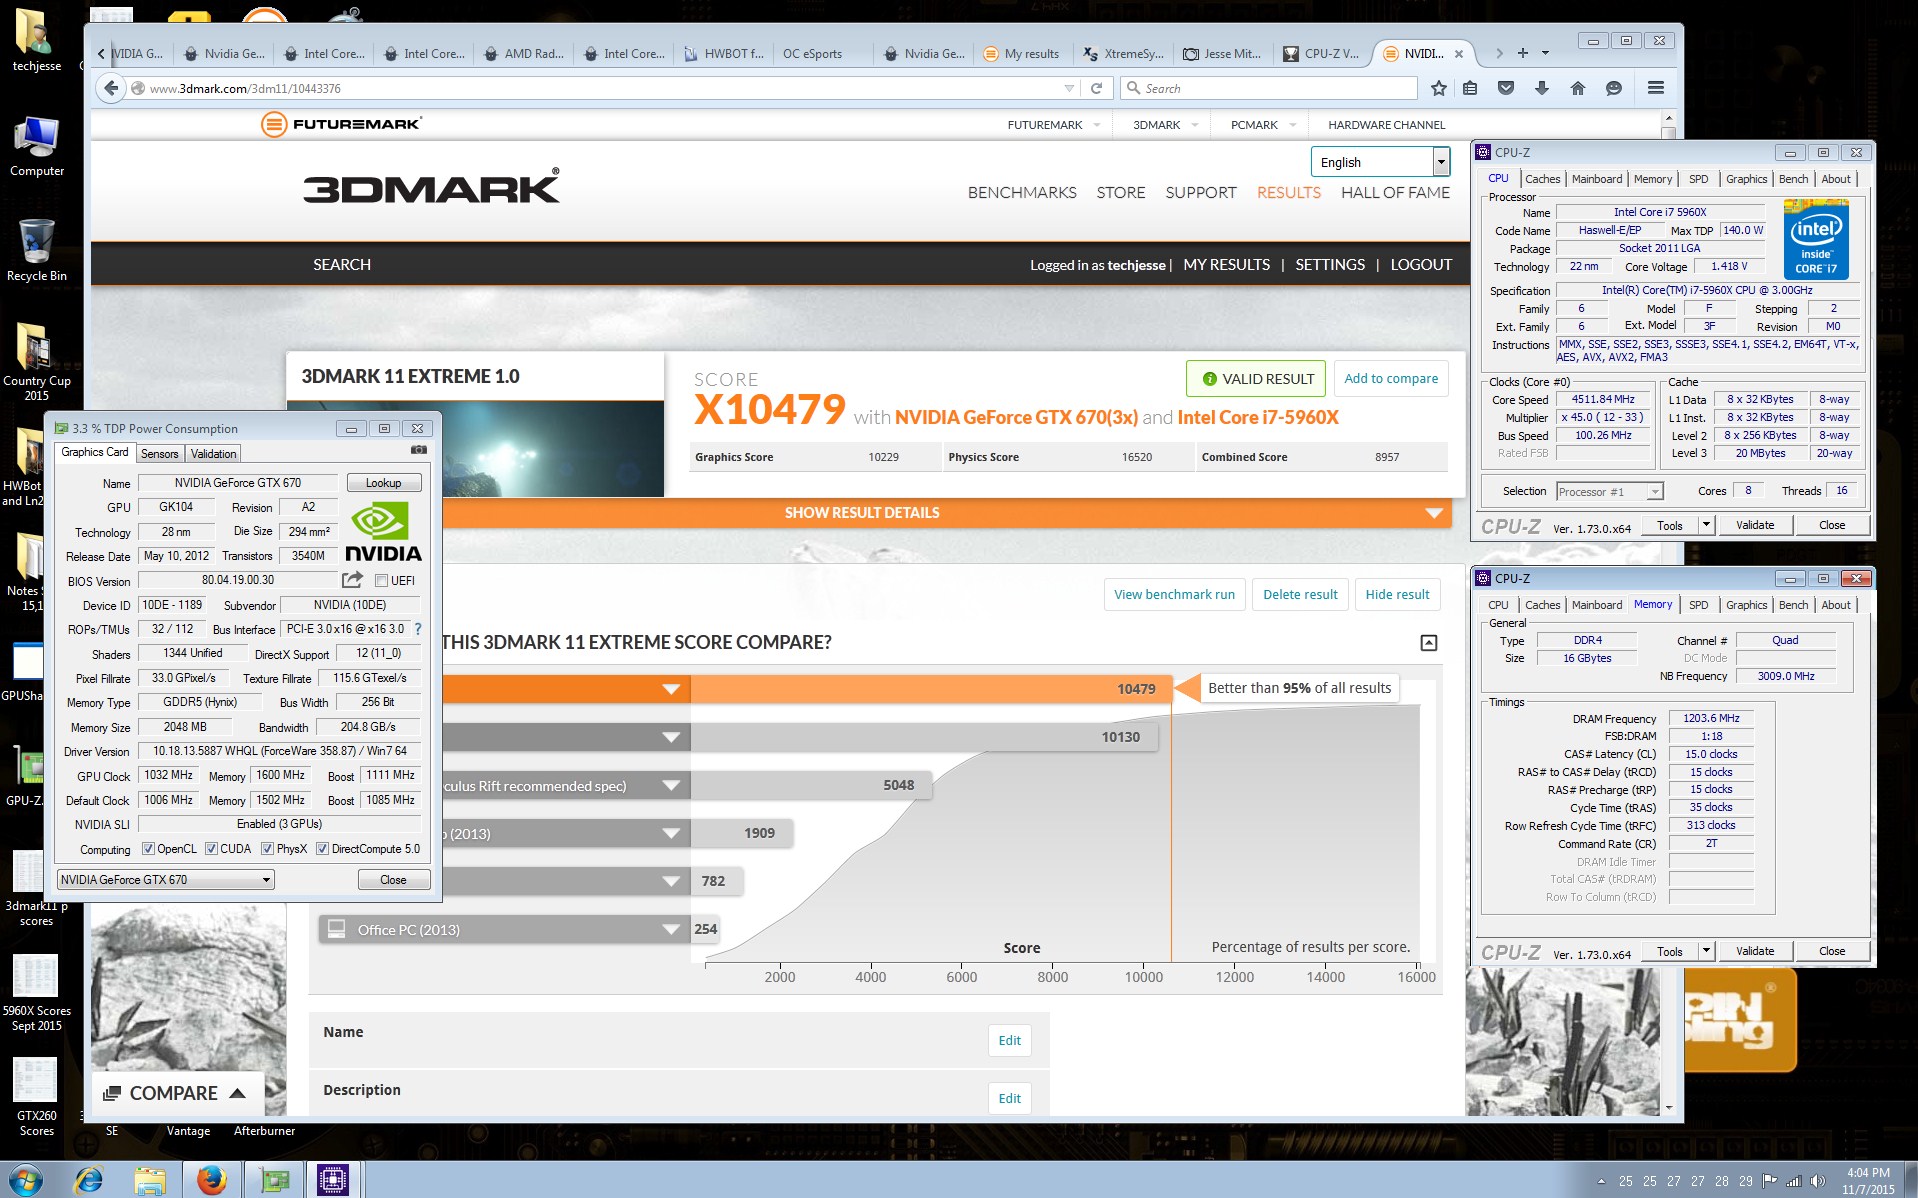The height and width of the screenshot is (1198, 1918).
Task: Open techjesse desktop folder
Action: (36, 40)
